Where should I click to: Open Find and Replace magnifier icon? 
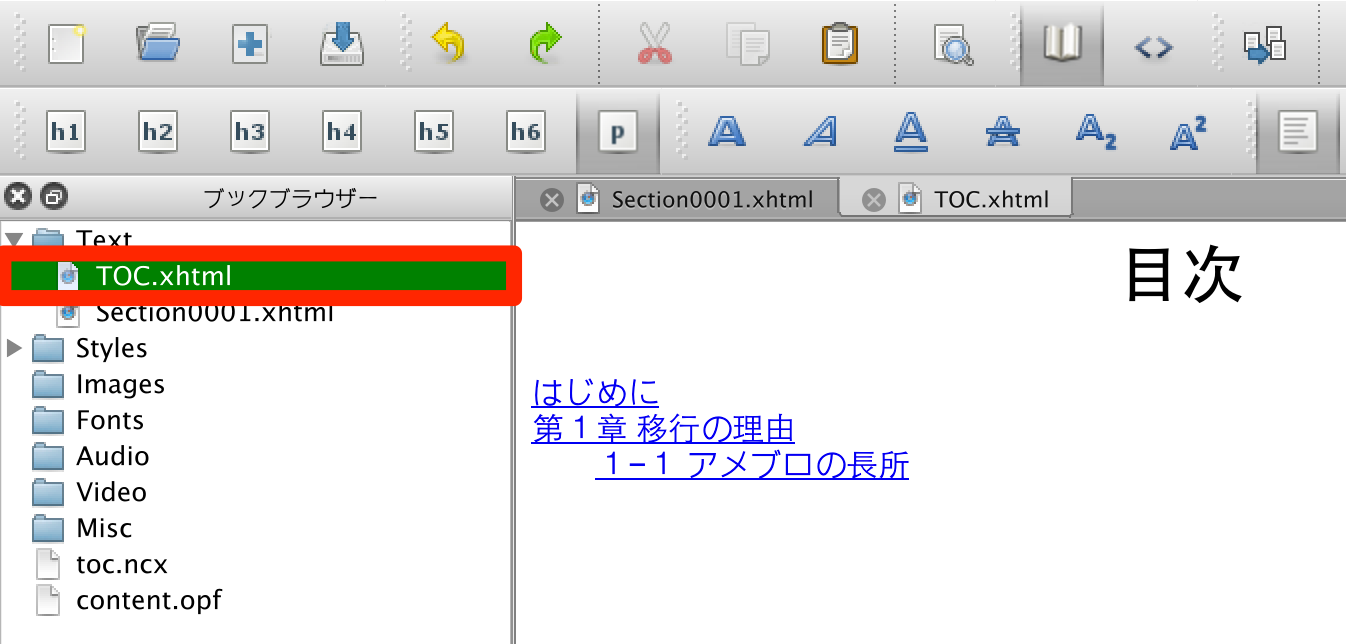[953, 45]
